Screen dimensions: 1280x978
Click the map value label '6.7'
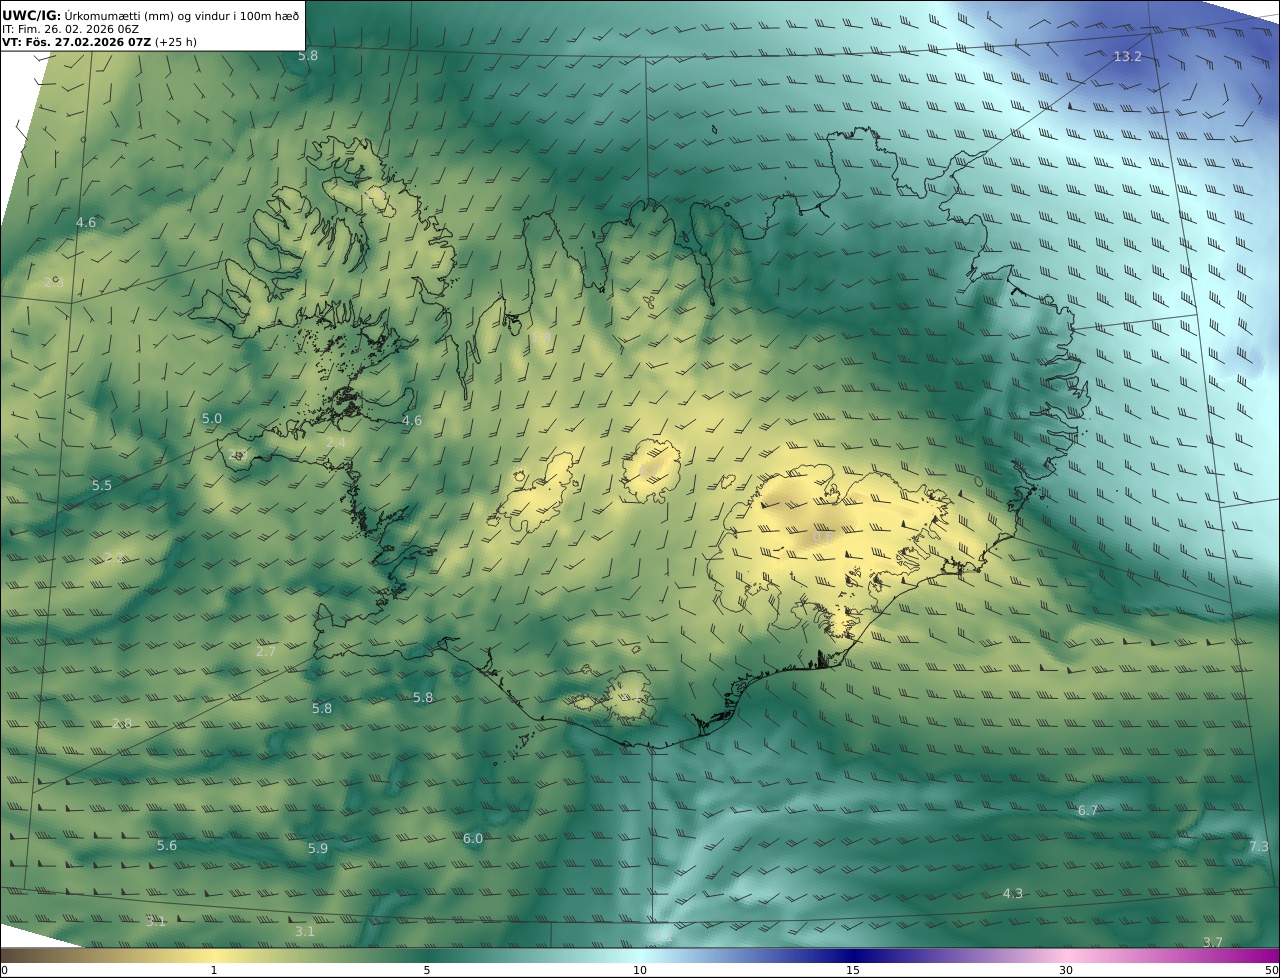(1088, 810)
